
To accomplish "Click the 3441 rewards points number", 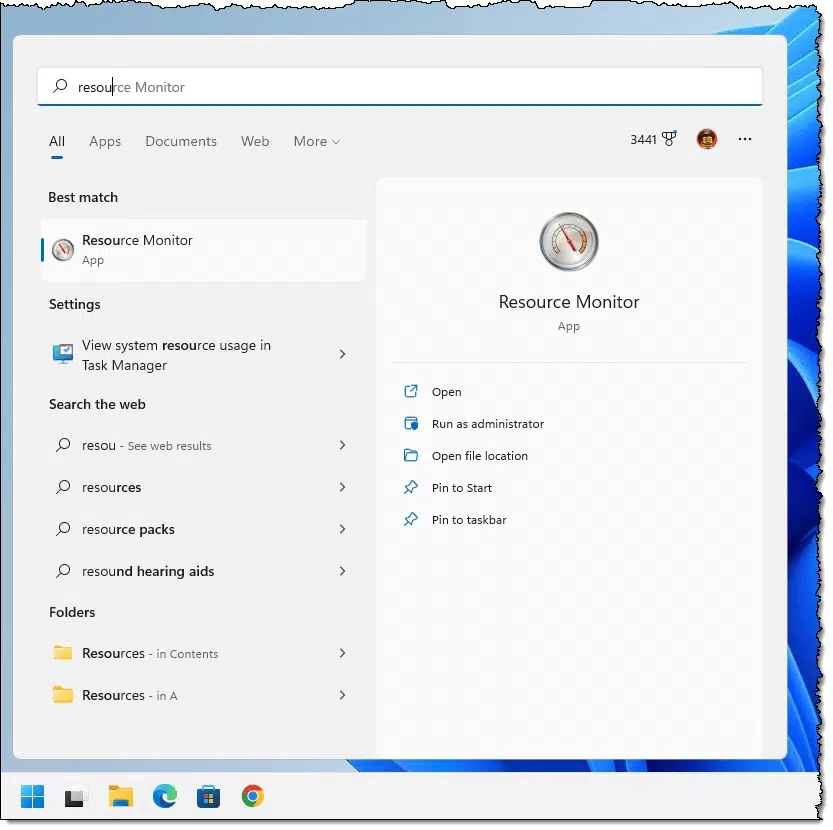I will tap(643, 139).
